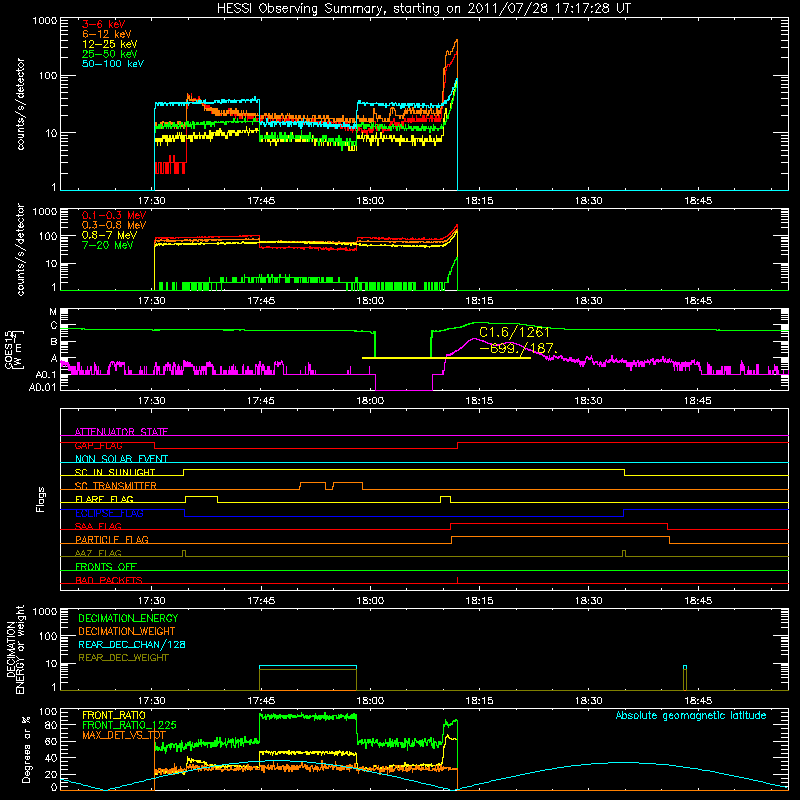Choose the cyan 50-100 keV legend label

click(x=113, y=64)
